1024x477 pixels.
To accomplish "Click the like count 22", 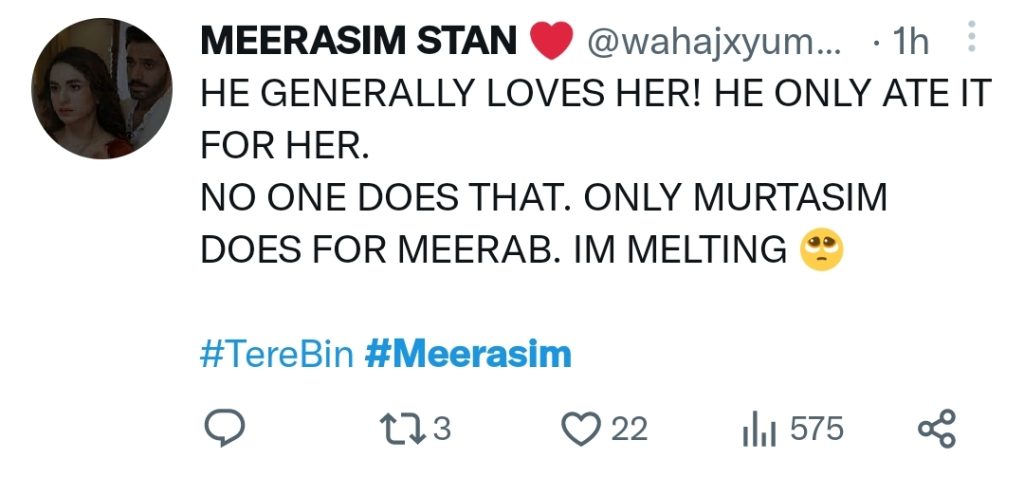I will pyautogui.click(x=629, y=429).
